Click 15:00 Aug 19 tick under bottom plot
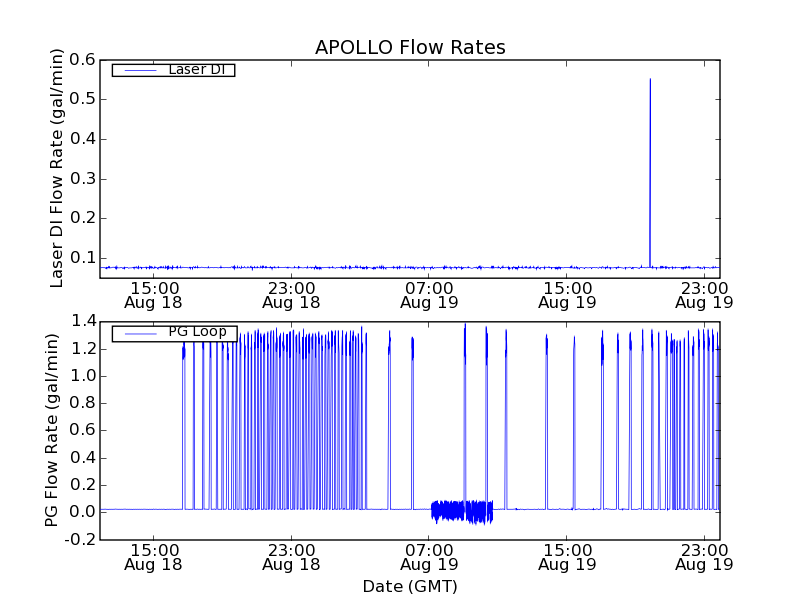 click(566, 556)
